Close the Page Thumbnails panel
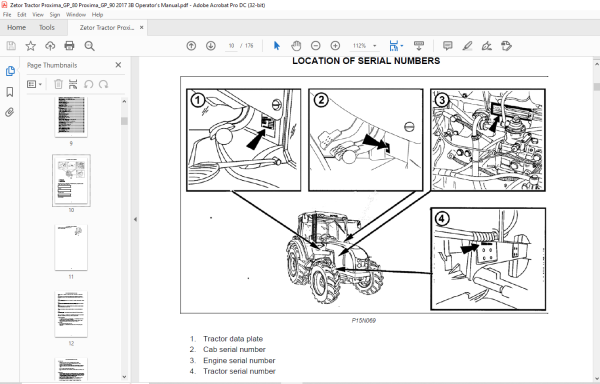Viewport: 600px width, 384px height. coord(118,65)
